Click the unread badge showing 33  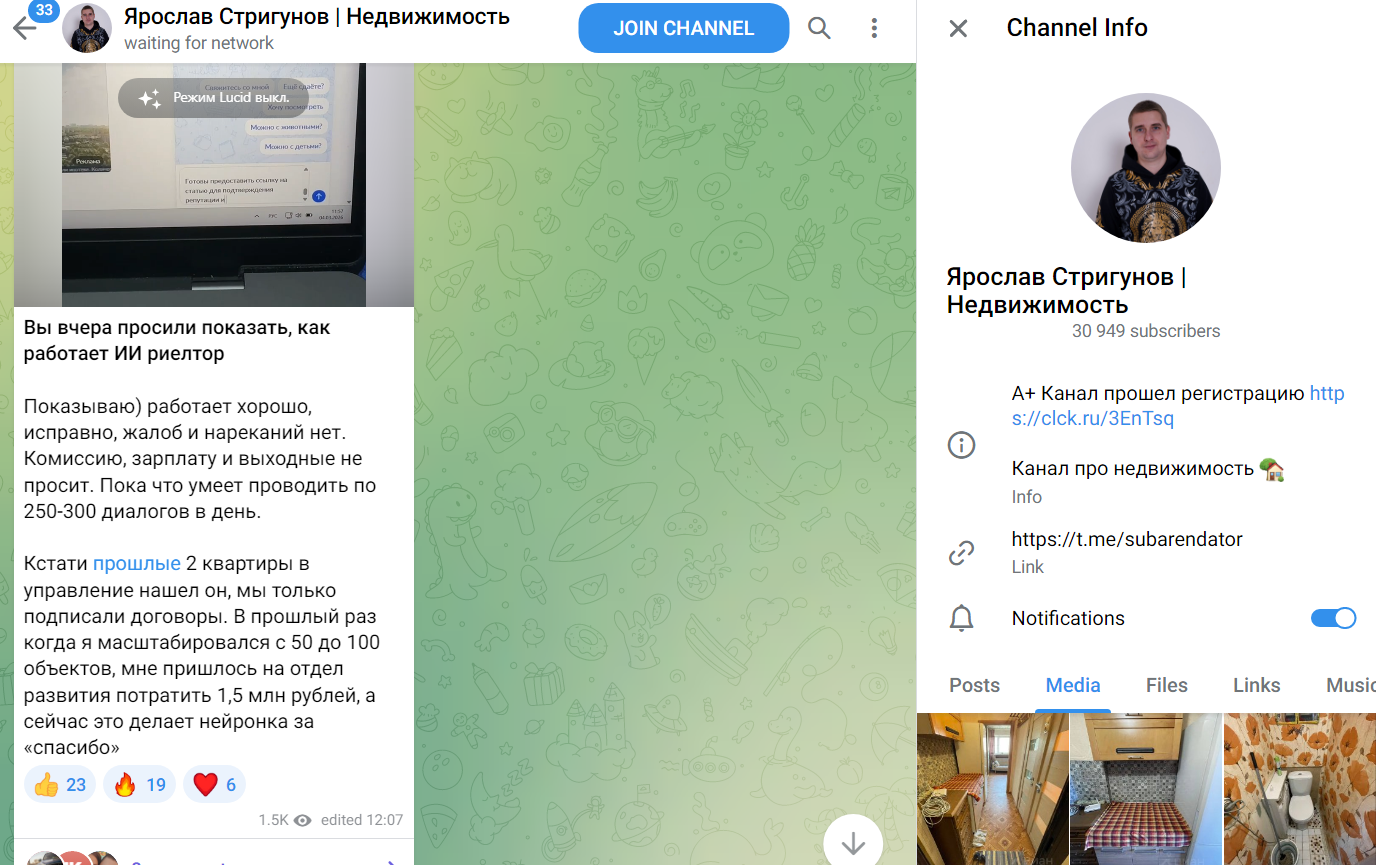43,11
